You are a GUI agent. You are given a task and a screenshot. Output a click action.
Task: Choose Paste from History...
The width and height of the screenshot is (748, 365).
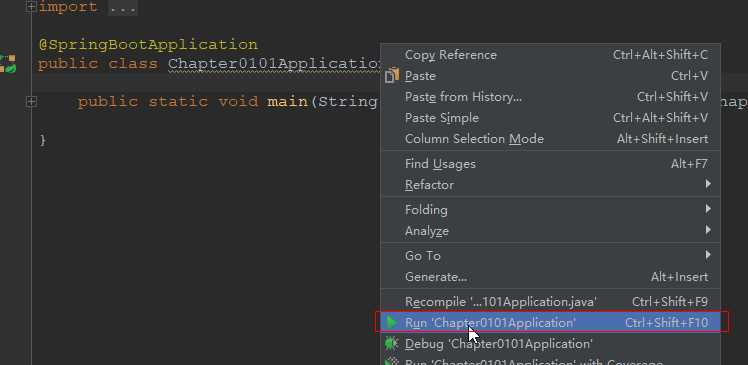[551, 97]
